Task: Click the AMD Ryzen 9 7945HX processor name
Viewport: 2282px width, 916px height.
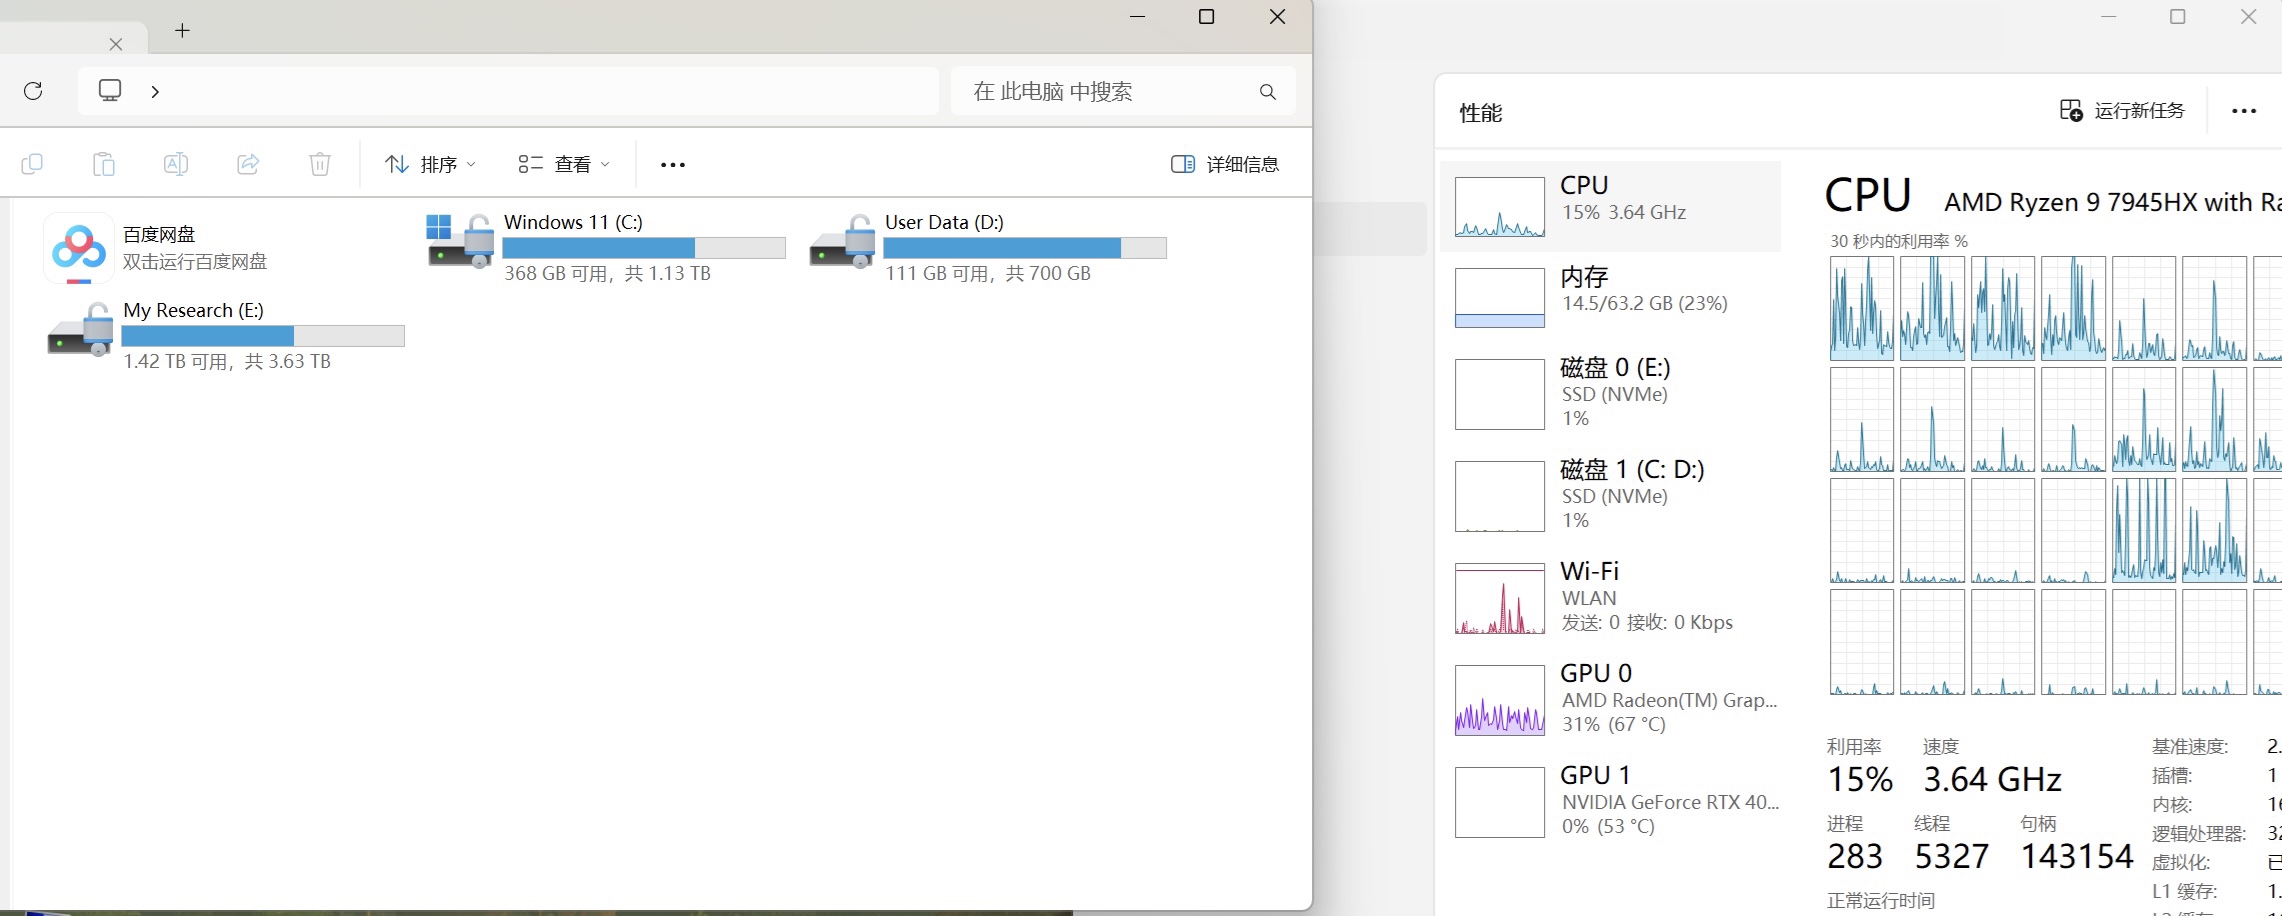Action: coord(2112,202)
